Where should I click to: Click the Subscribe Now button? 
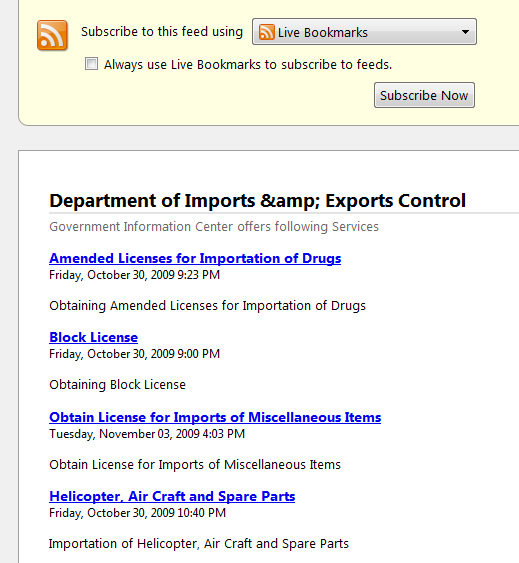coord(424,95)
